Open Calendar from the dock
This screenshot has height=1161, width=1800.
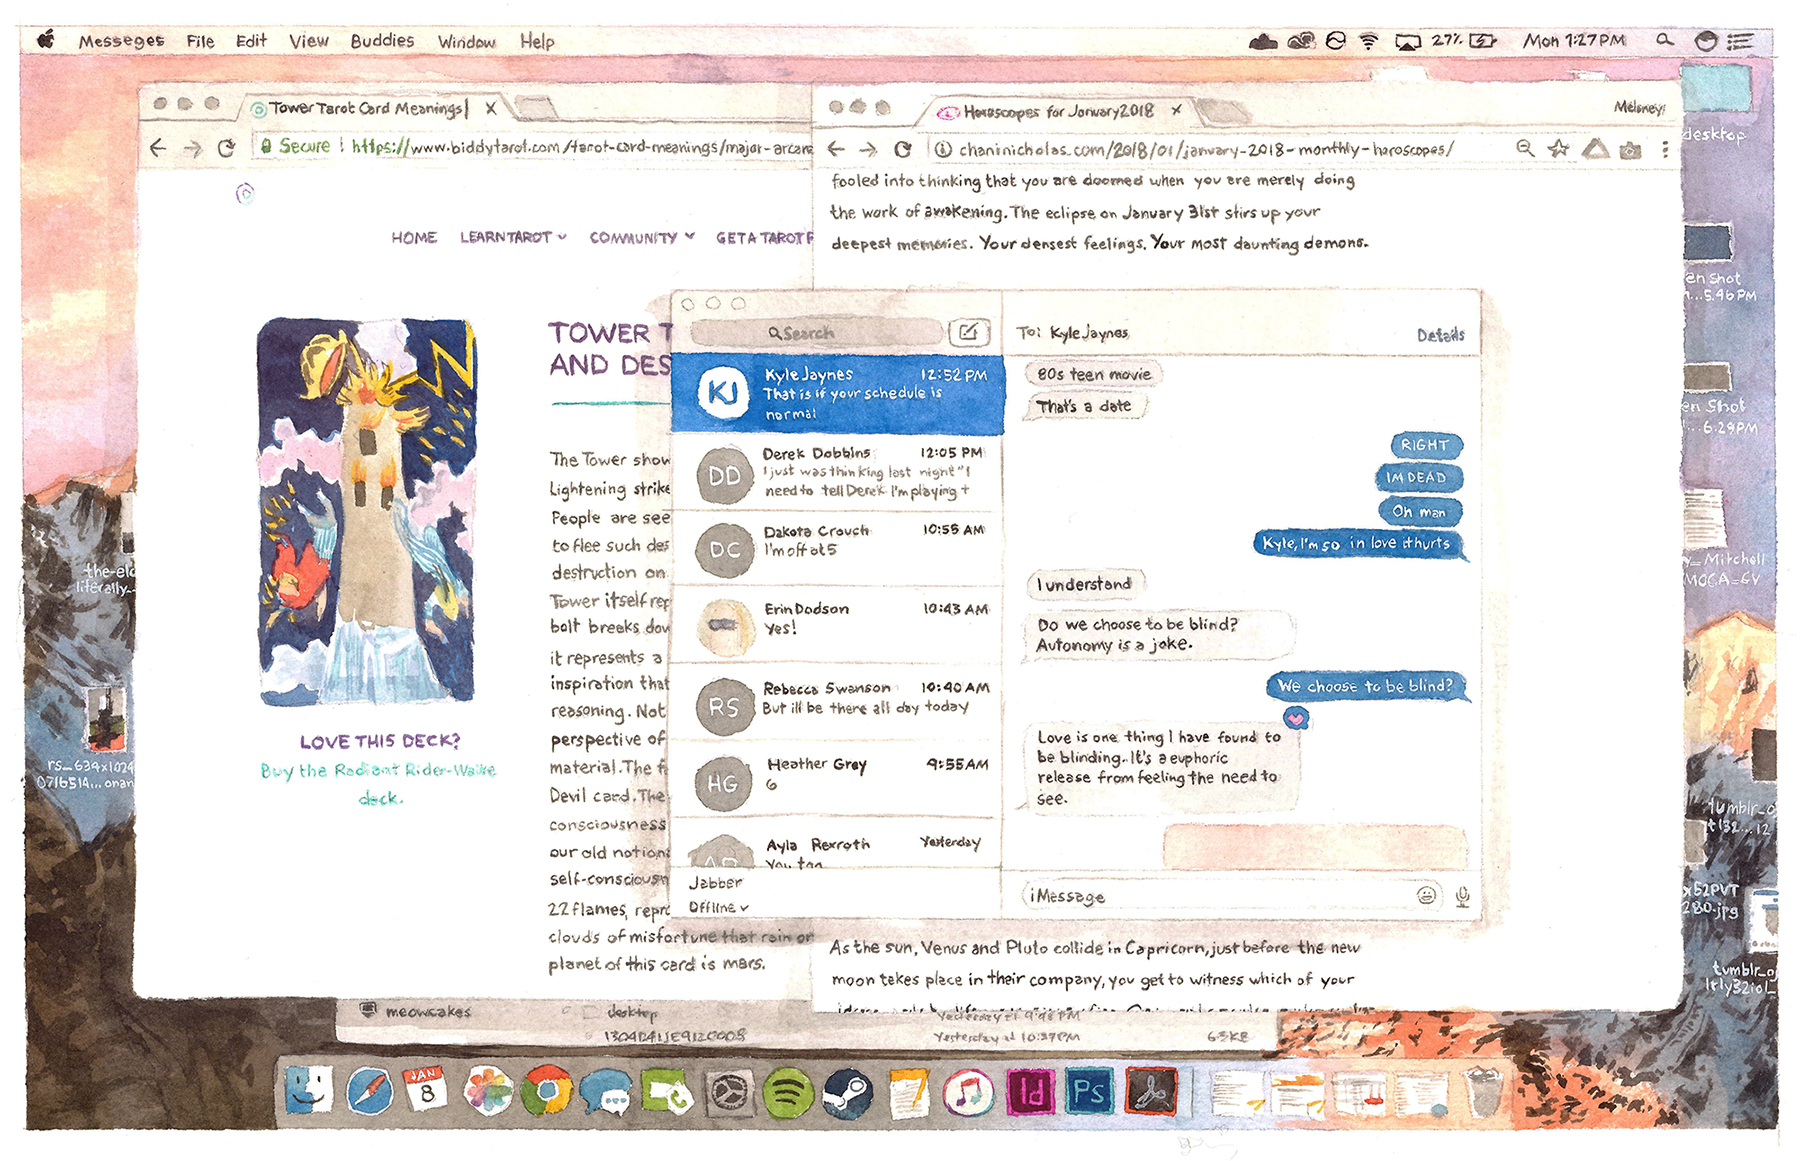426,1088
